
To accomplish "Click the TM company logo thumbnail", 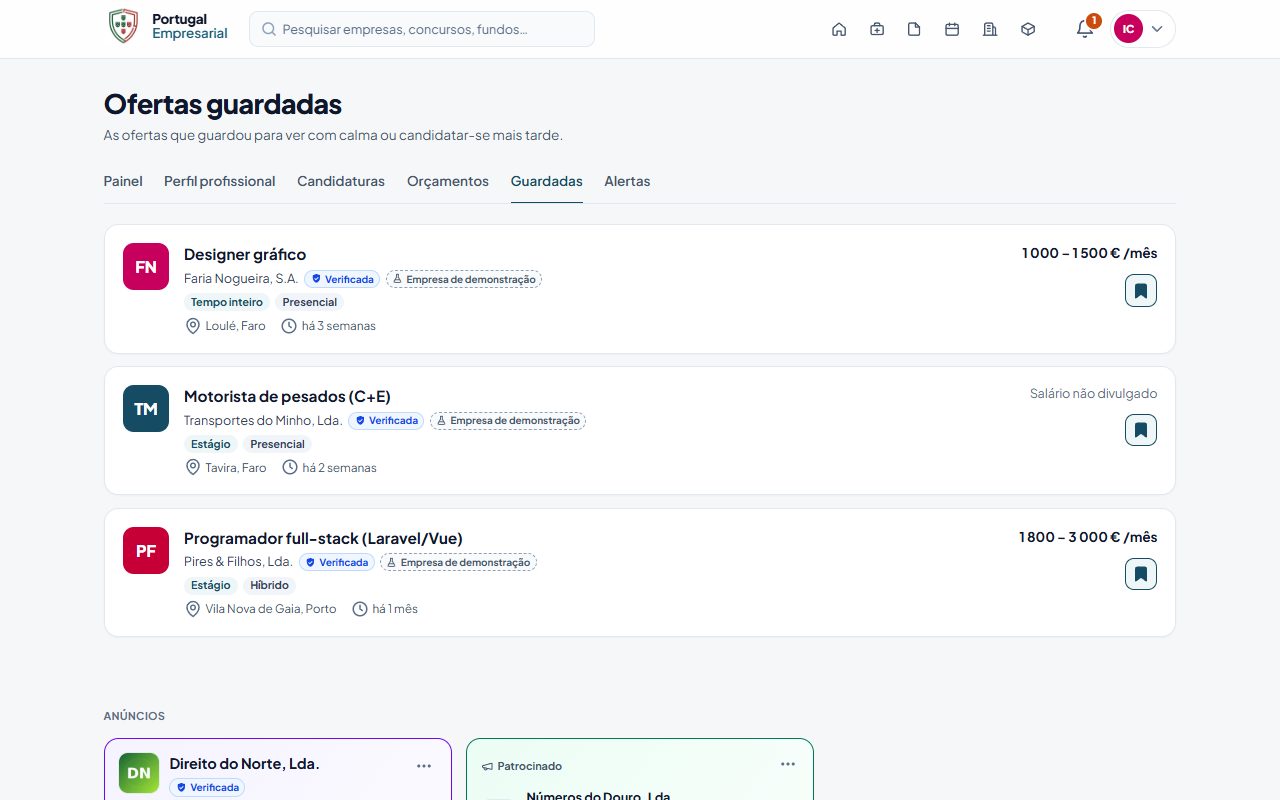I will pos(146,409).
